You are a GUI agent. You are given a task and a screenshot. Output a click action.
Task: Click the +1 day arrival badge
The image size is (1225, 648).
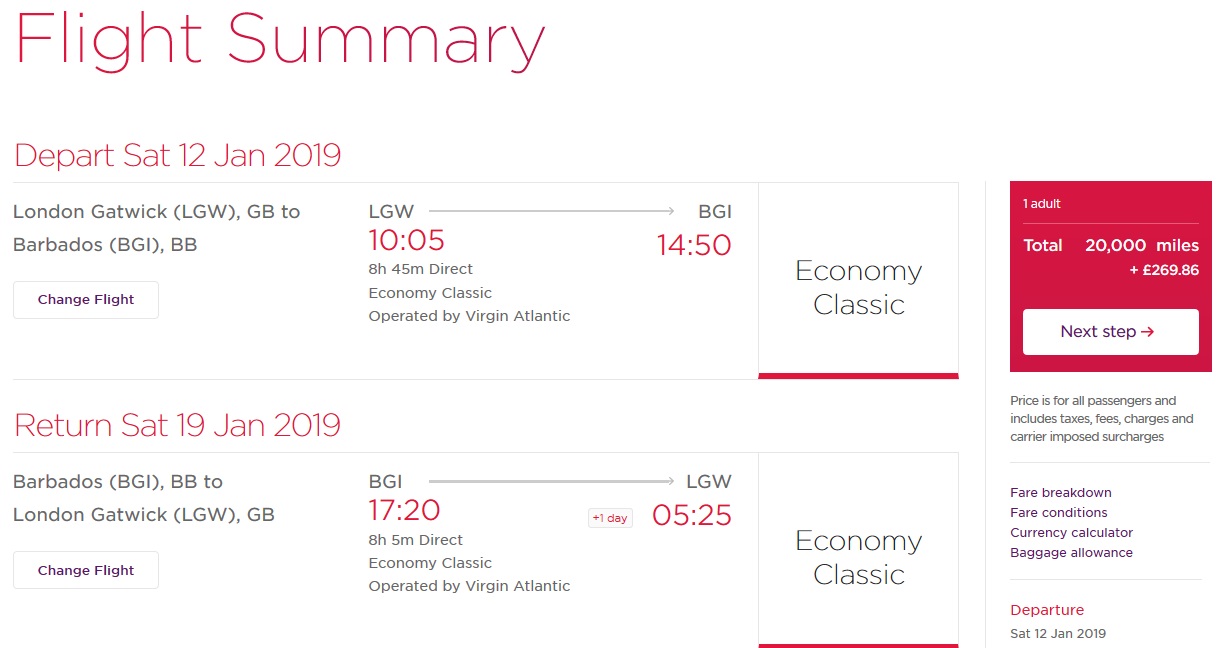pos(610,518)
